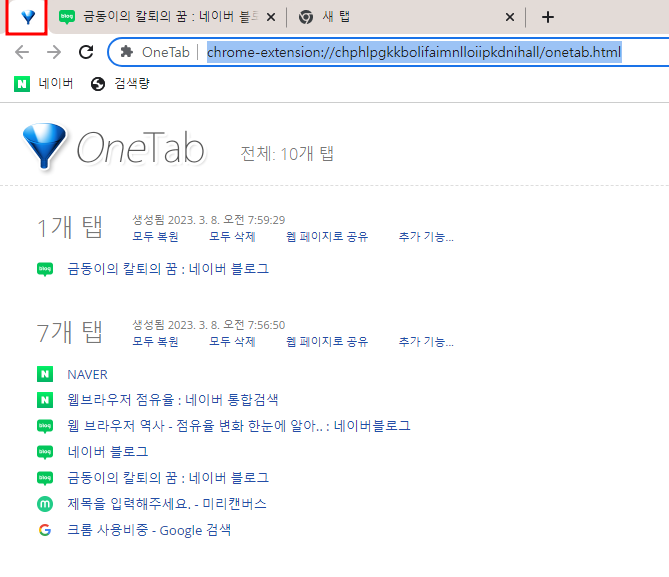
Task: Open 크롬 사용비중 - Google 검색 link
Action: click(149, 530)
